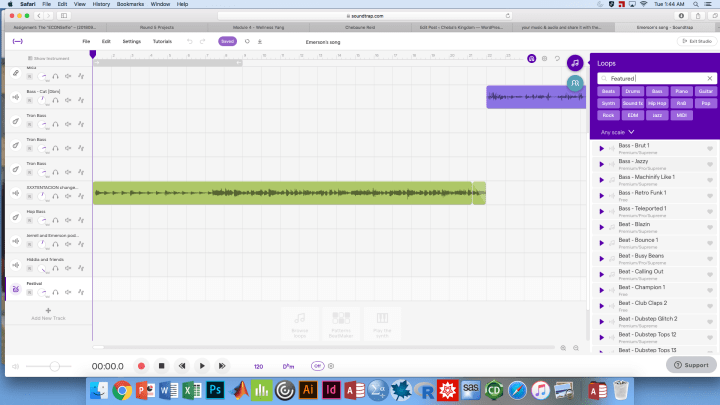
Task: Add a new track
Action: [x=48, y=314]
